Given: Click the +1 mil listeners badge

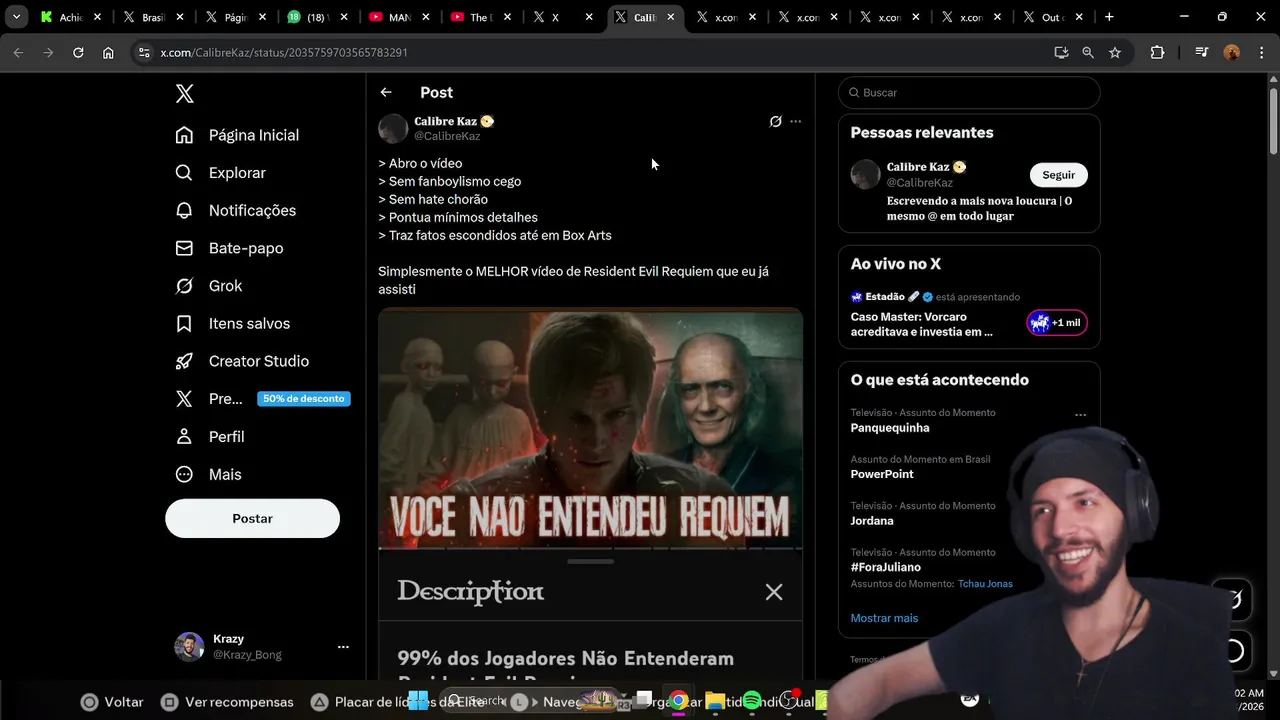Looking at the screenshot, I should coord(1056,323).
